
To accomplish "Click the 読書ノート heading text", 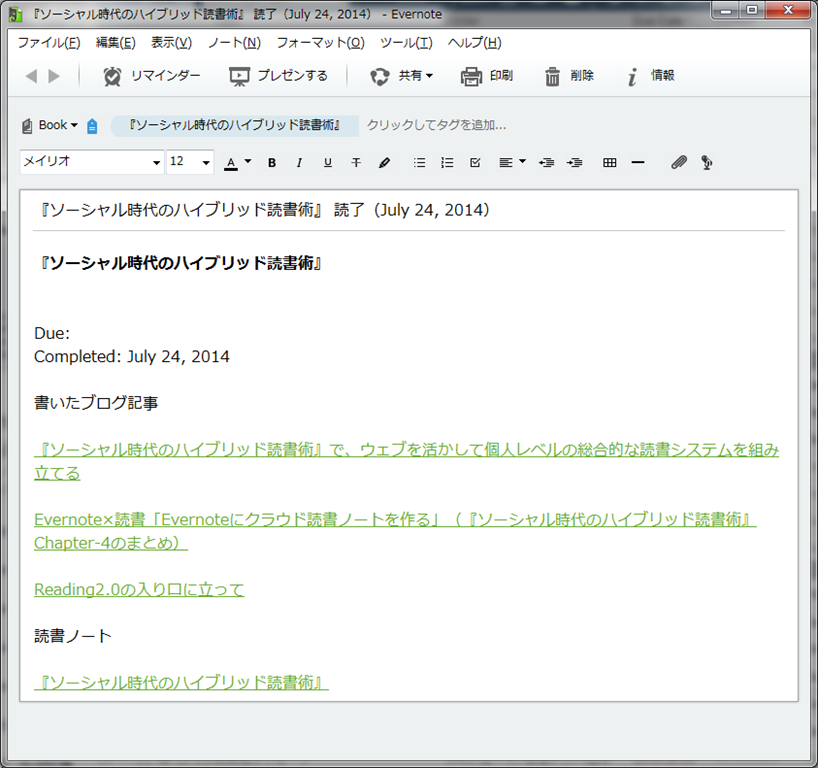I will tap(73, 636).
